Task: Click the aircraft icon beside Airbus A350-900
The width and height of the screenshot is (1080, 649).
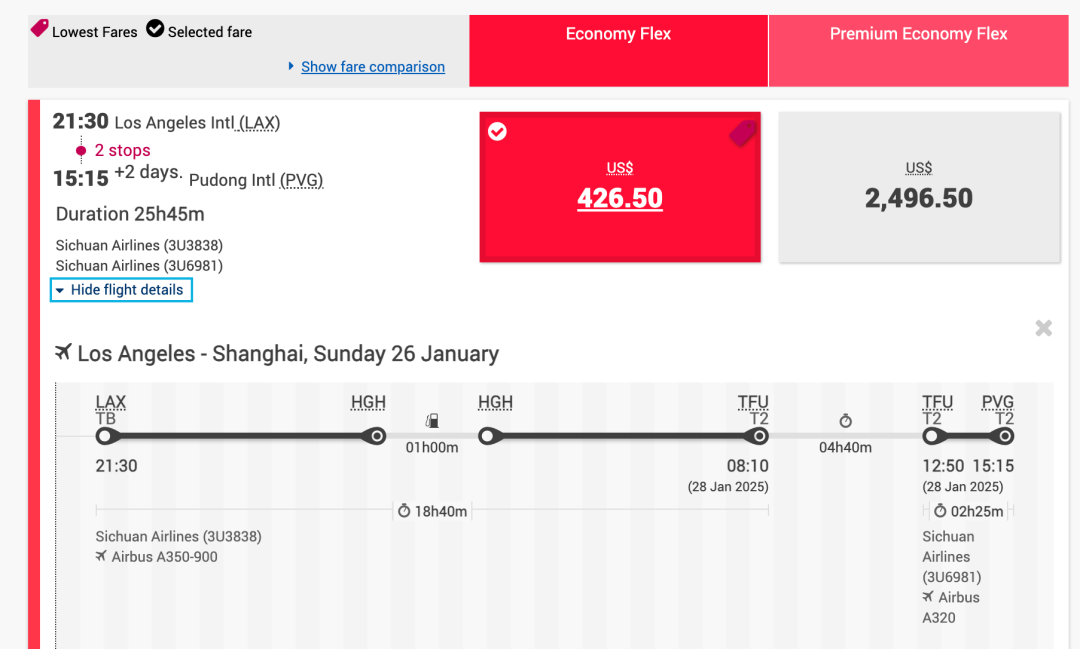Action: [101, 556]
